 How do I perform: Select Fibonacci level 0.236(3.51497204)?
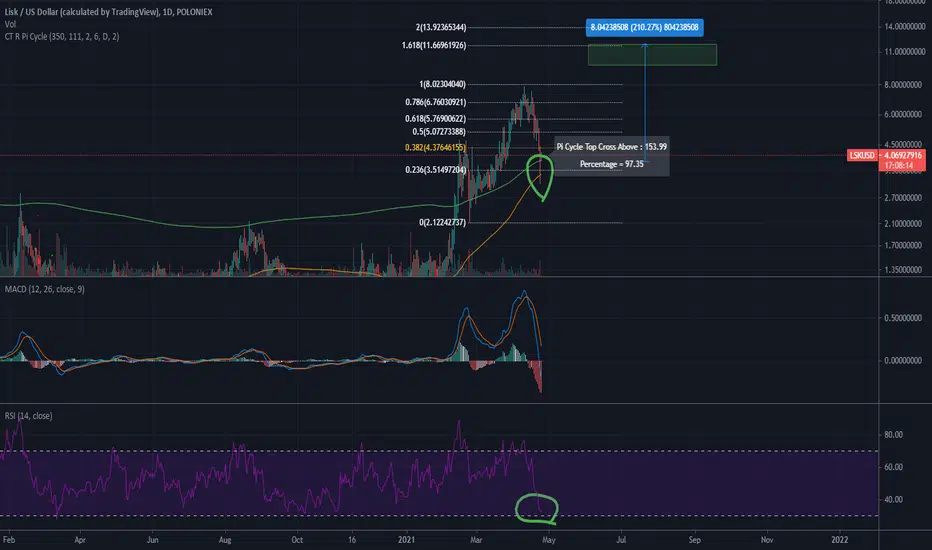(x=436, y=170)
